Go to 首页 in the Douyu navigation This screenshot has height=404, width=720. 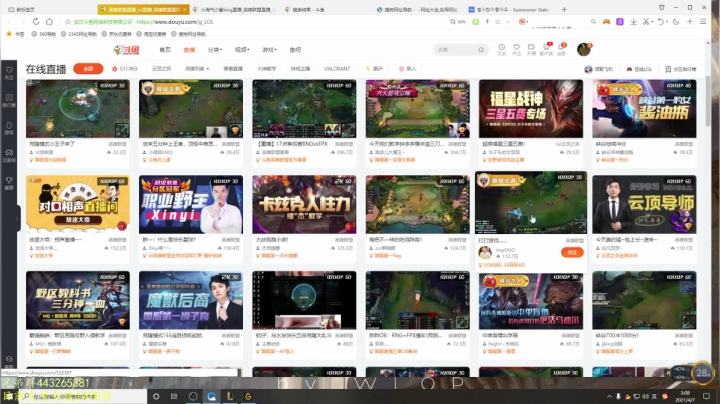point(165,50)
